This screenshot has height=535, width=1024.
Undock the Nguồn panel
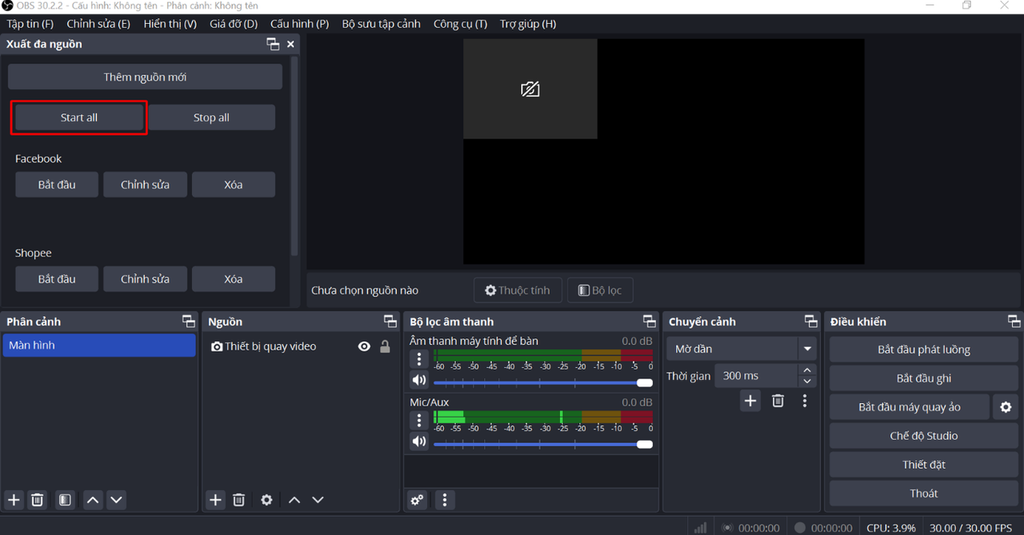click(x=390, y=321)
